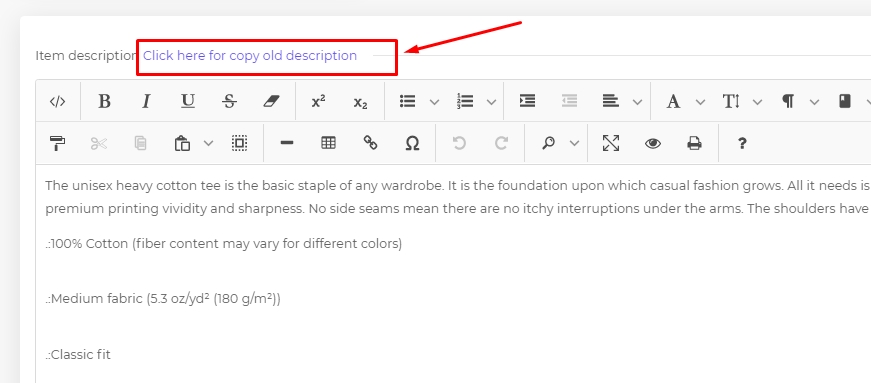Click the paragraph format icon
The width and height of the screenshot is (871, 383).
788,101
